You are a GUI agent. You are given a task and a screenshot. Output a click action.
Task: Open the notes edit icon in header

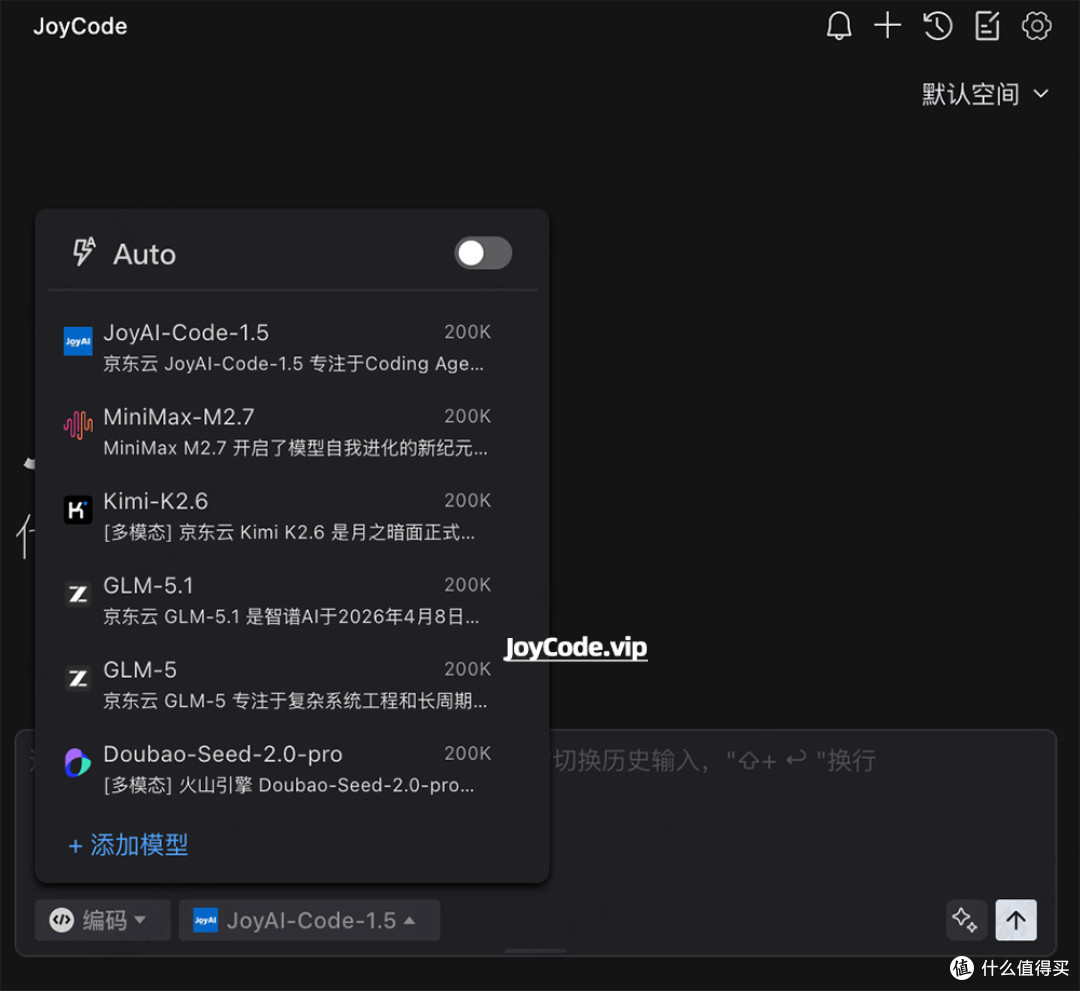click(987, 26)
